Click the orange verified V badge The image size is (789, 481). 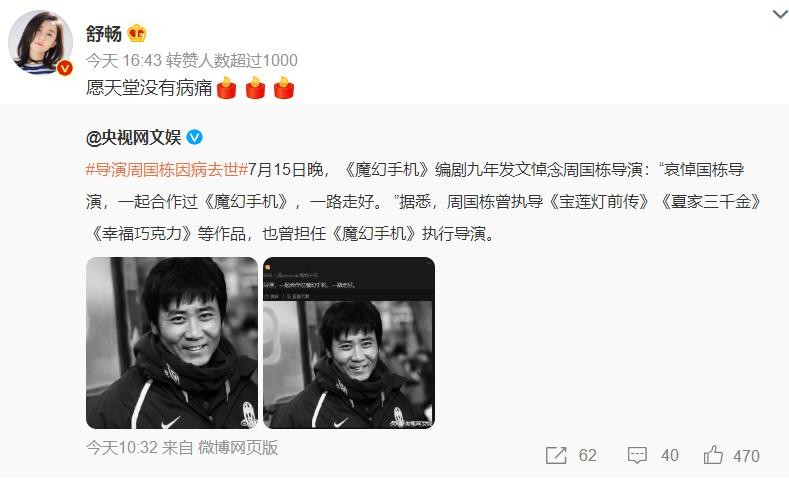tap(64, 67)
